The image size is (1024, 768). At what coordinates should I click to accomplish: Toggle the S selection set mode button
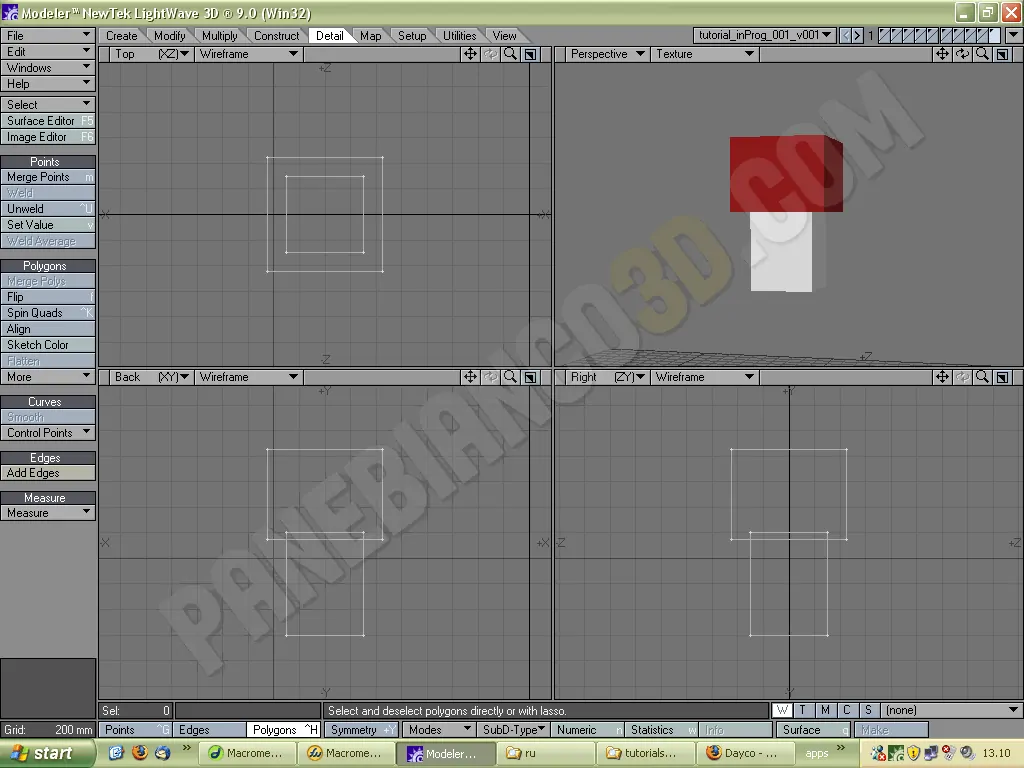869,710
